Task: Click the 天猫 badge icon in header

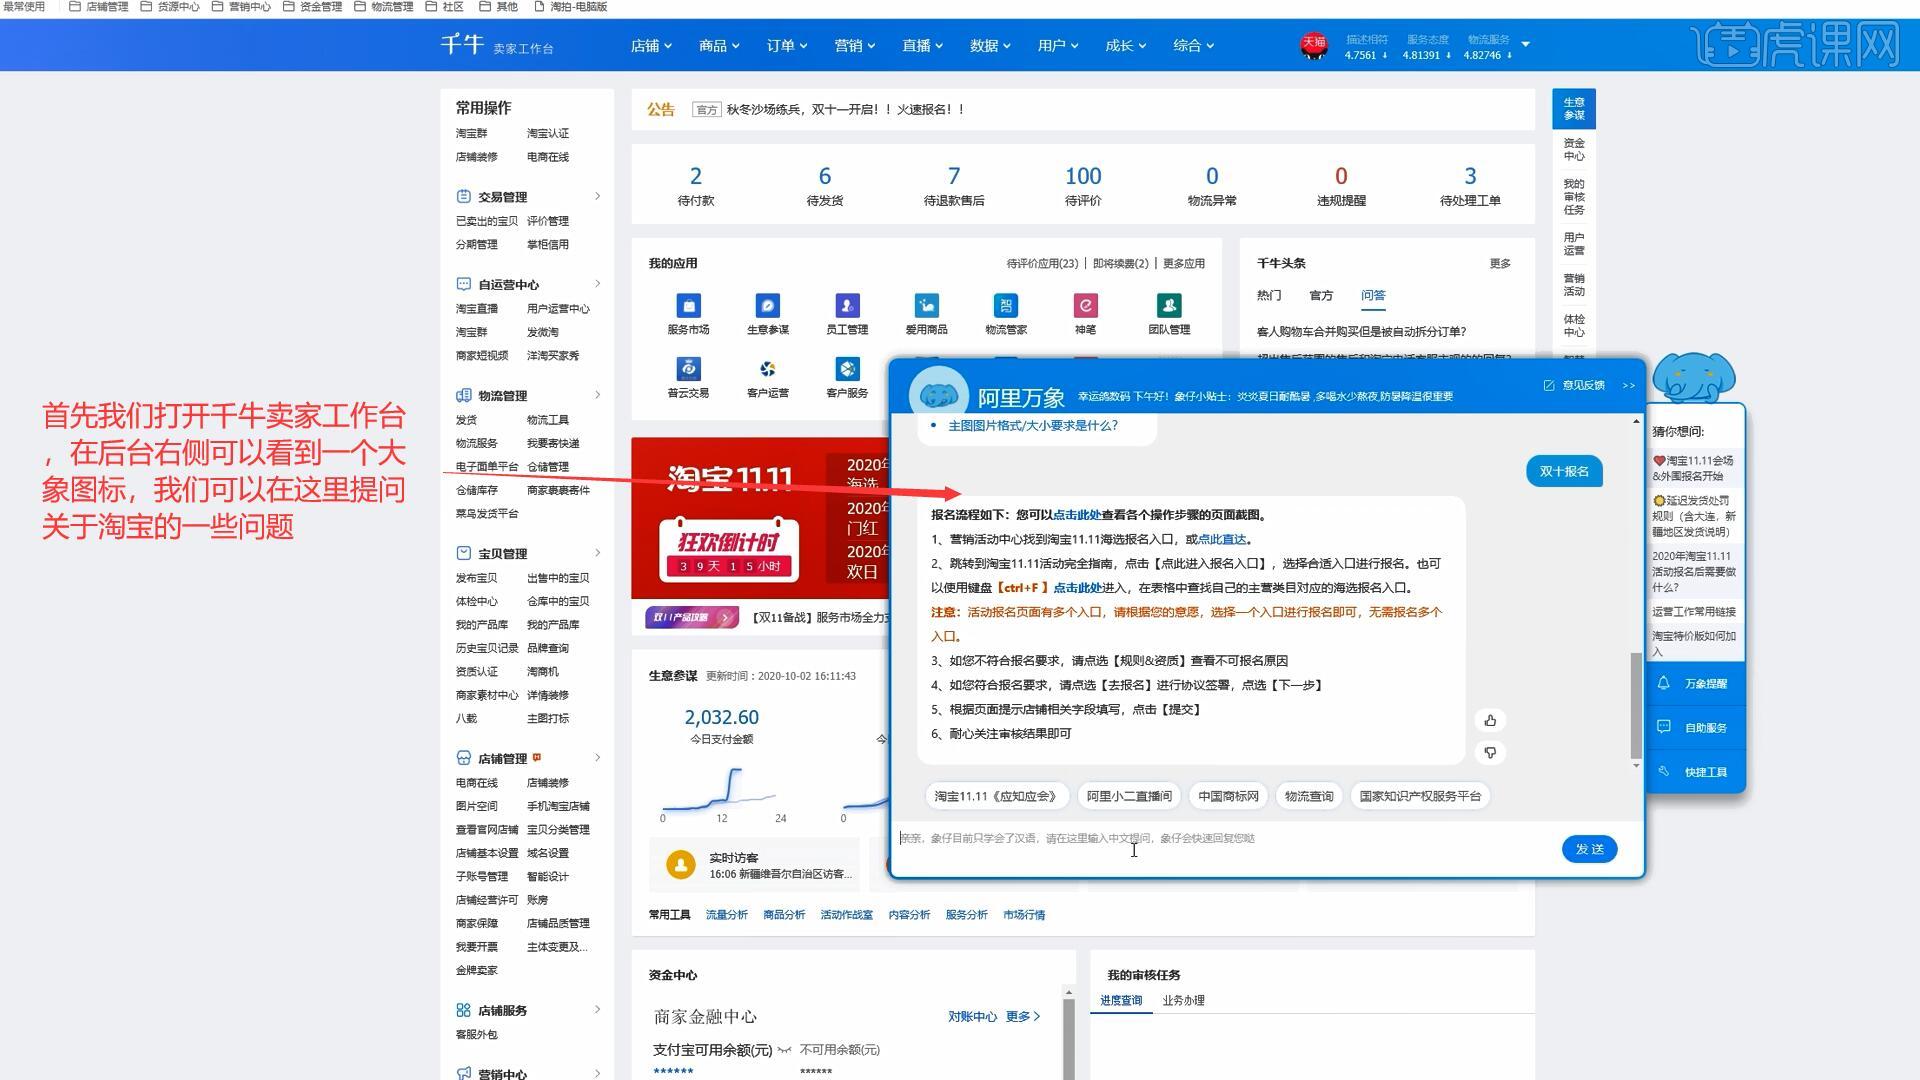Action: pos(1313,45)
